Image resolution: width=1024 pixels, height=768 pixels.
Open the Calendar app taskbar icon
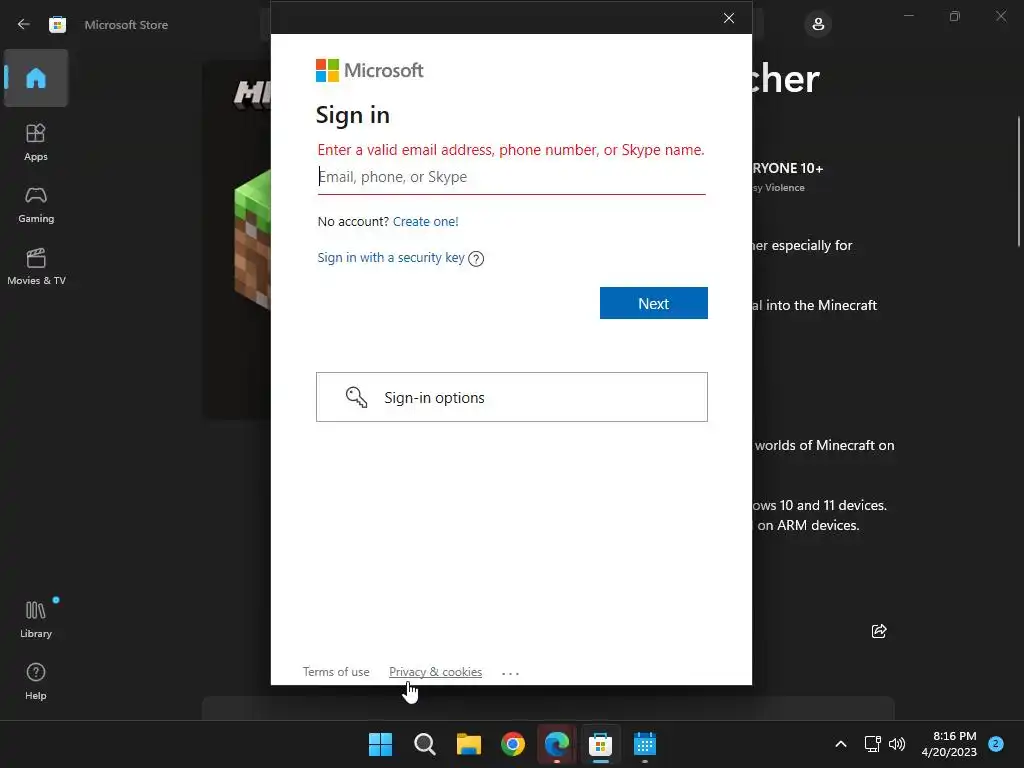[645, 744]
